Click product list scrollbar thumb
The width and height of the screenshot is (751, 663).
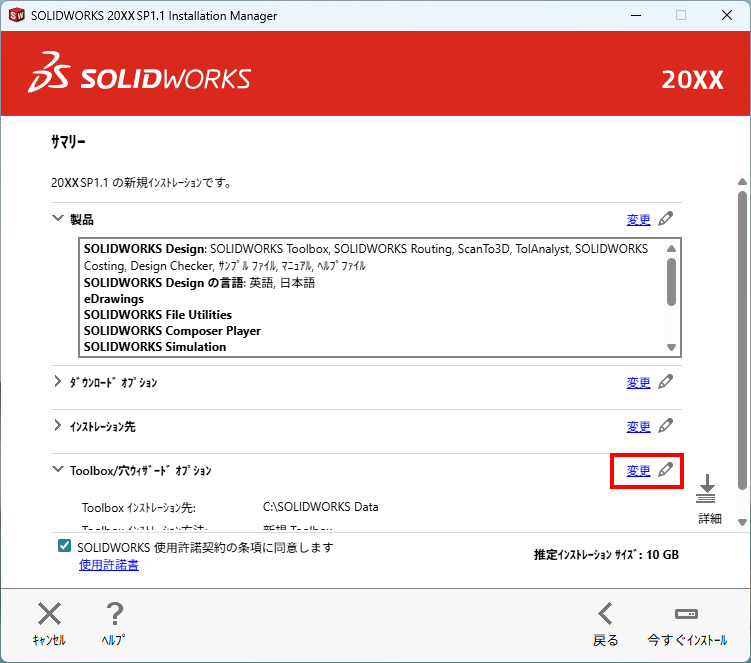[671, 282]
